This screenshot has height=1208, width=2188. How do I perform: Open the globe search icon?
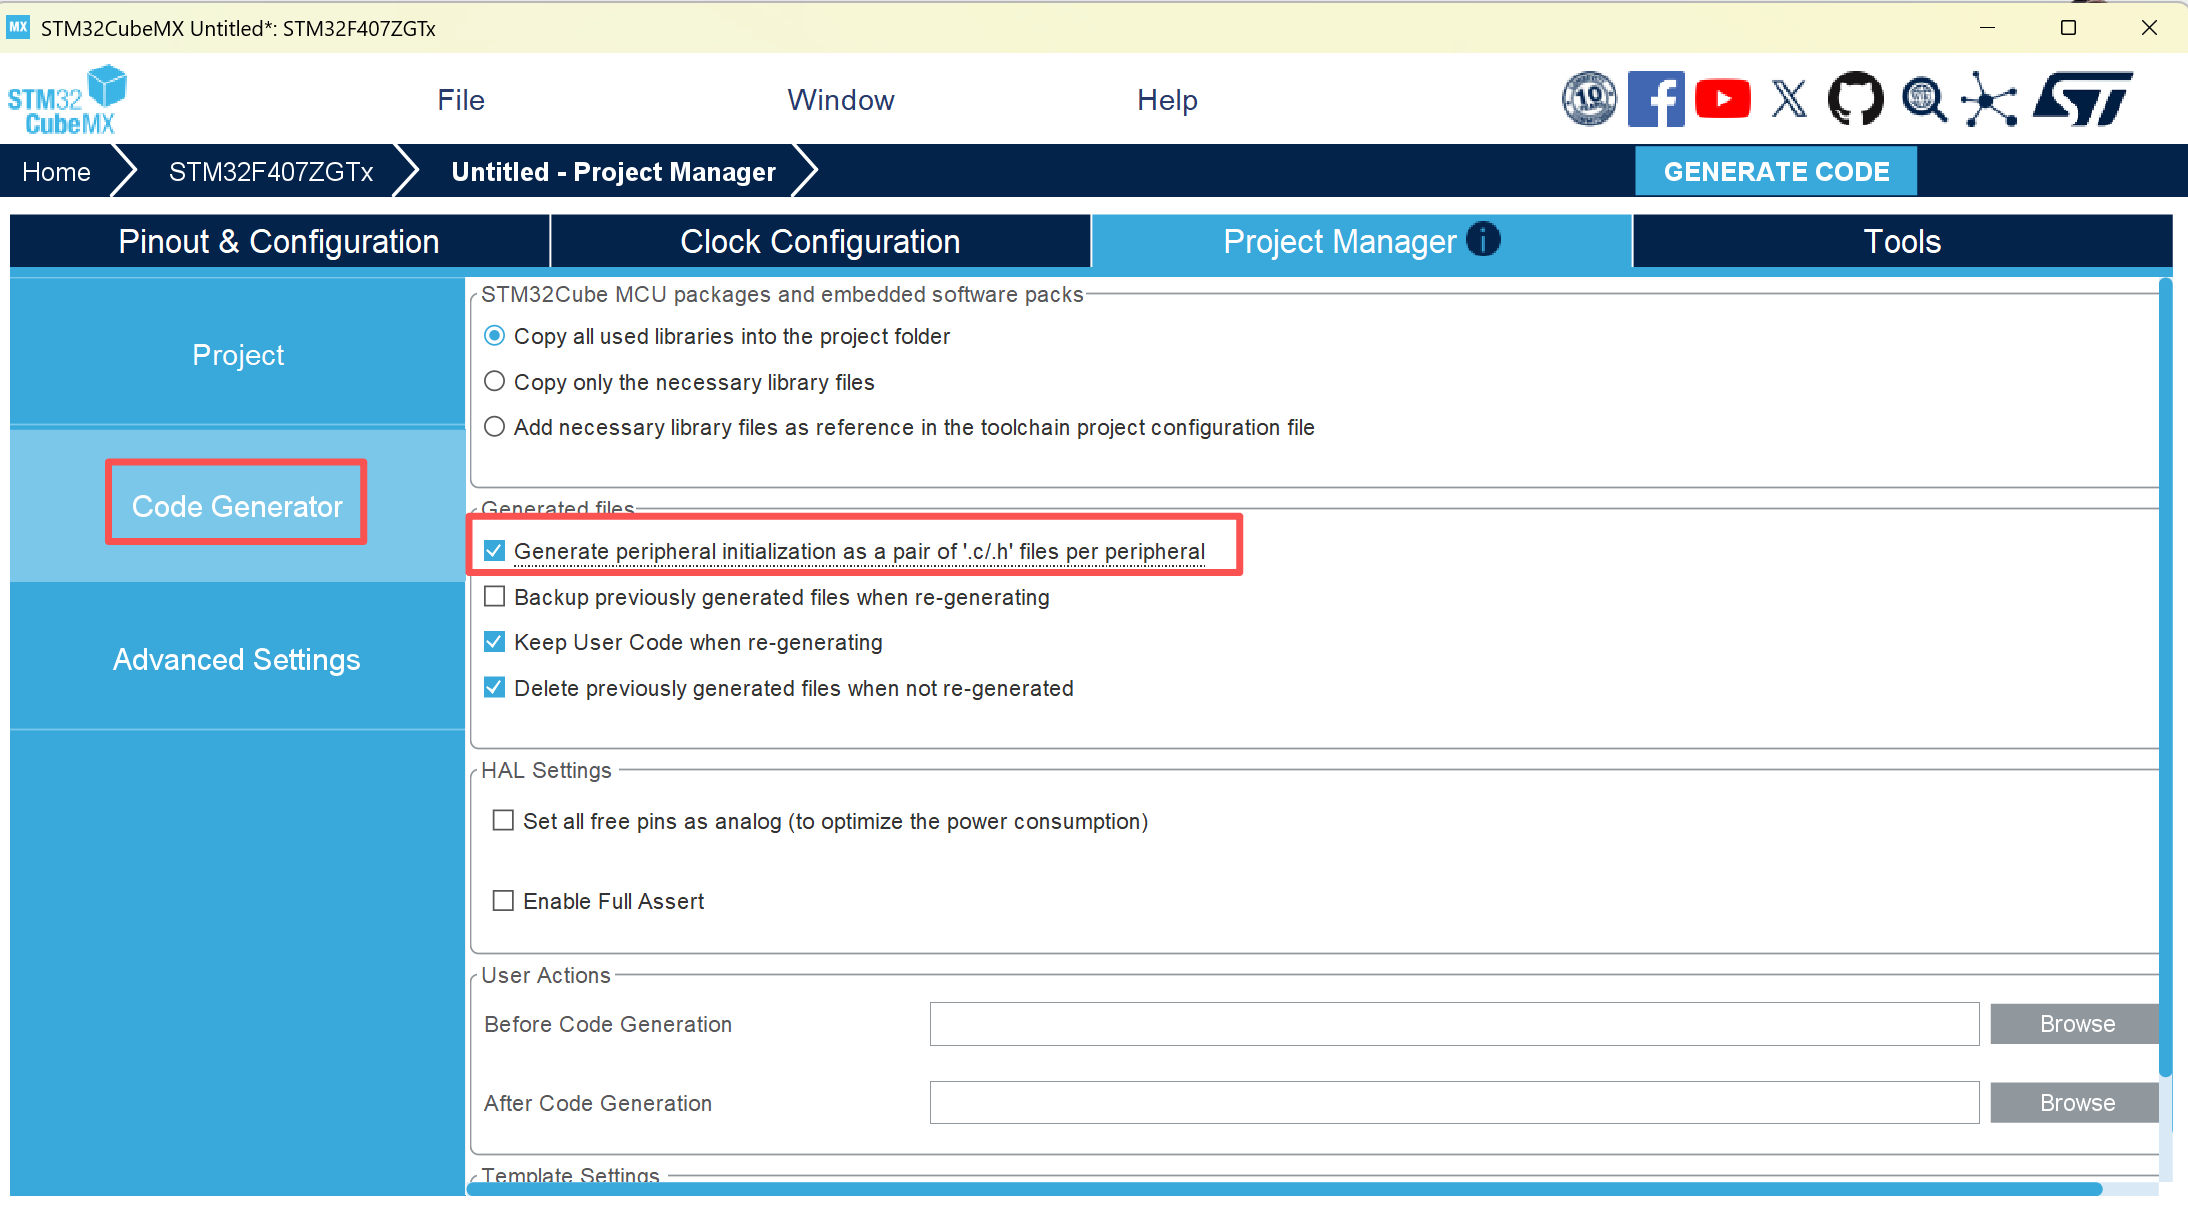[x=1923, y=99]
